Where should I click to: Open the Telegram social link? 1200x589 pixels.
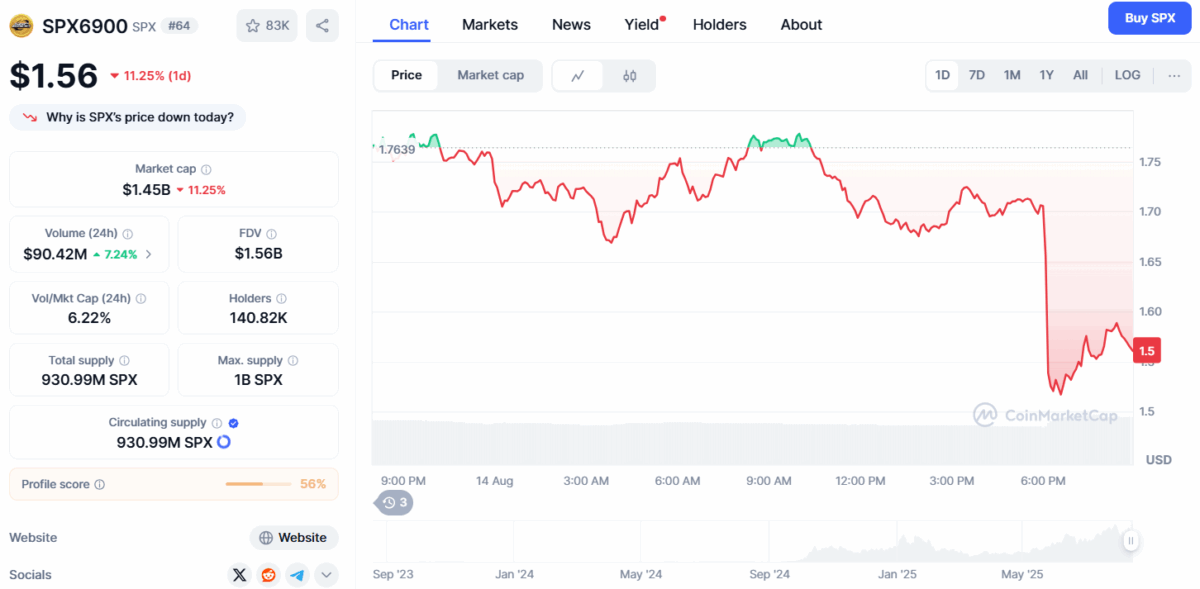click(297, 575)
